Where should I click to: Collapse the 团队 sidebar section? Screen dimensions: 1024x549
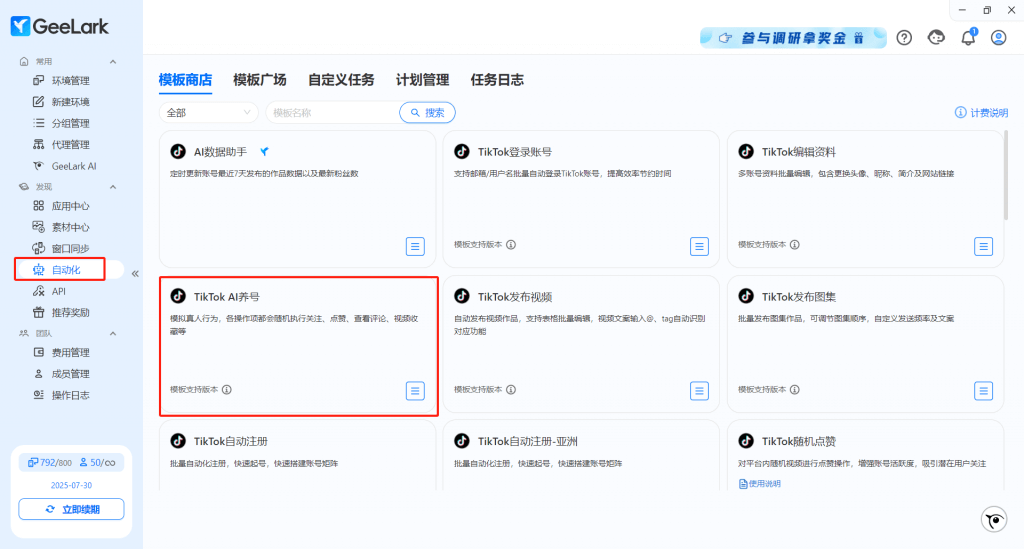point(113,333)
